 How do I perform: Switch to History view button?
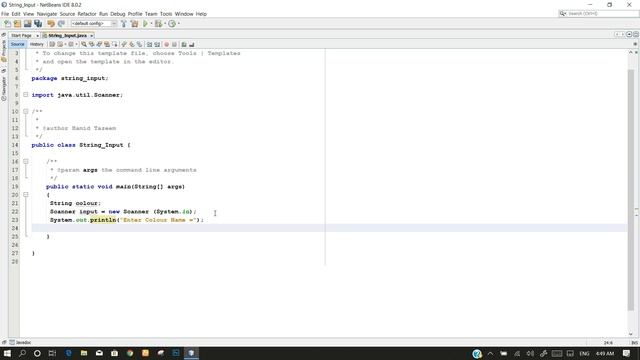coord(37,44)
